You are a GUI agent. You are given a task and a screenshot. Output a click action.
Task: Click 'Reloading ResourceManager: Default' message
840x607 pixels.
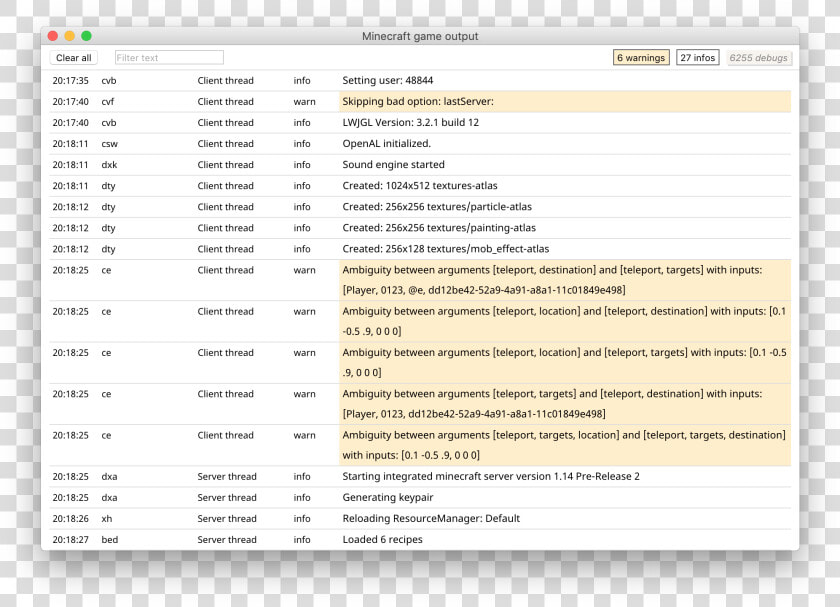click(431, 519)
